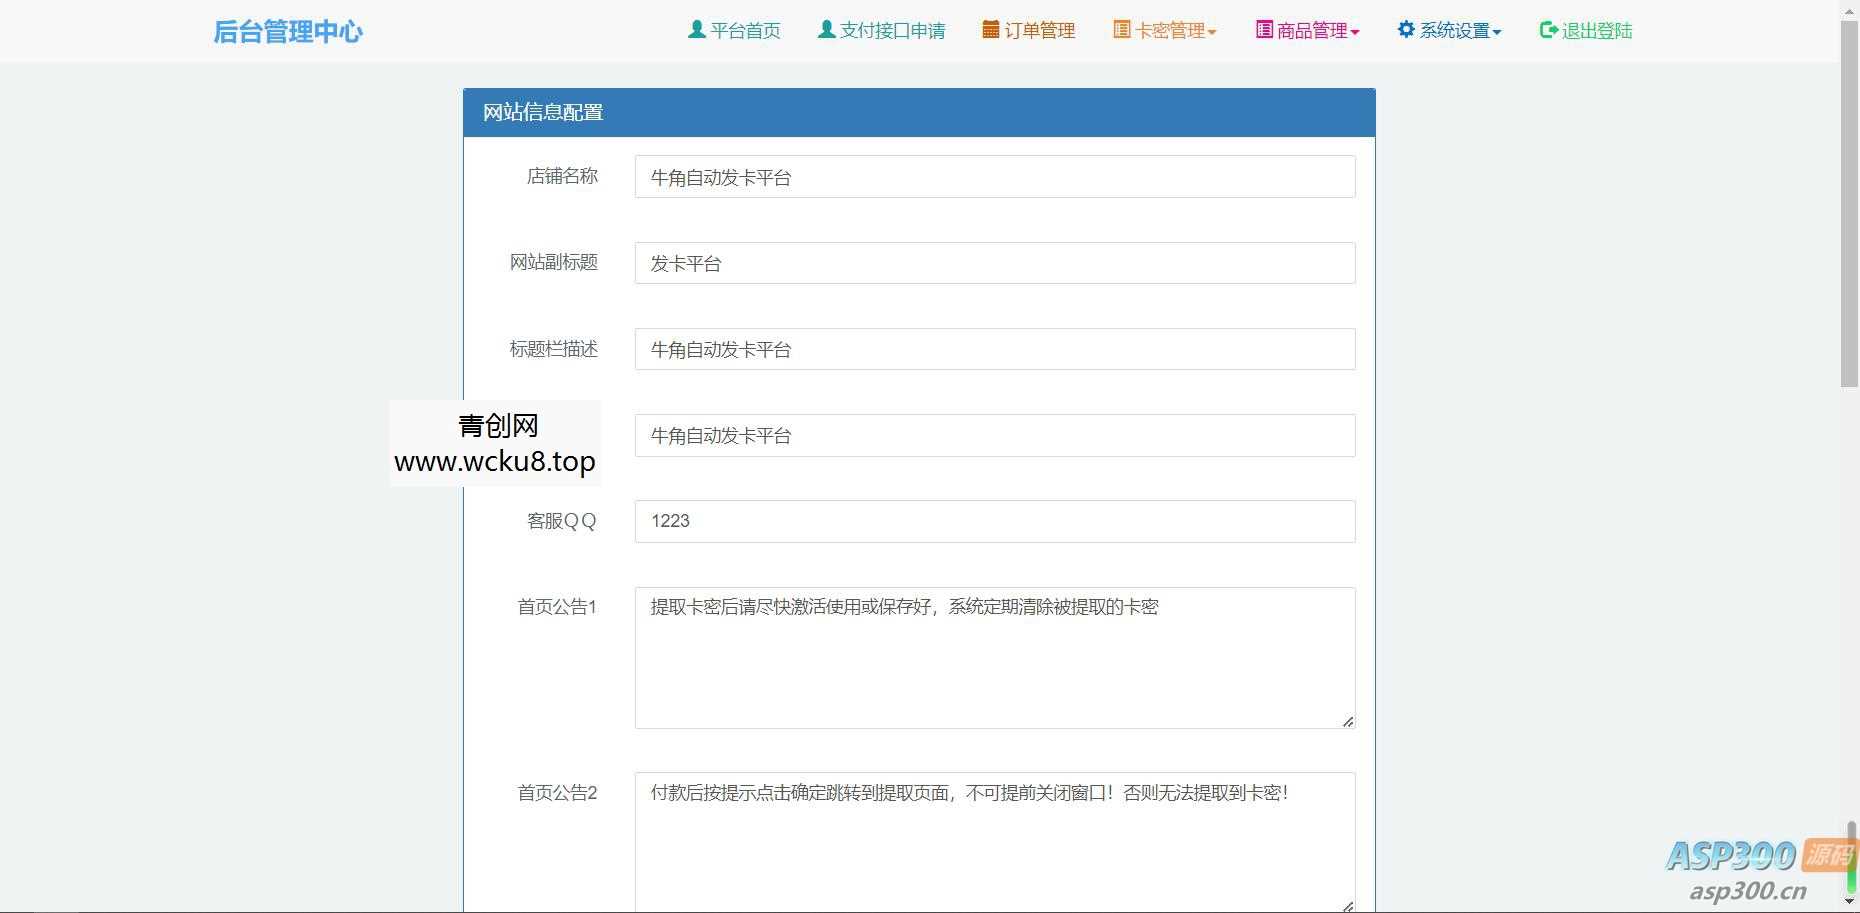Screen dimensions: 1860x913
Task: Click the payment interface application person icon
Action: pos(826,29)
